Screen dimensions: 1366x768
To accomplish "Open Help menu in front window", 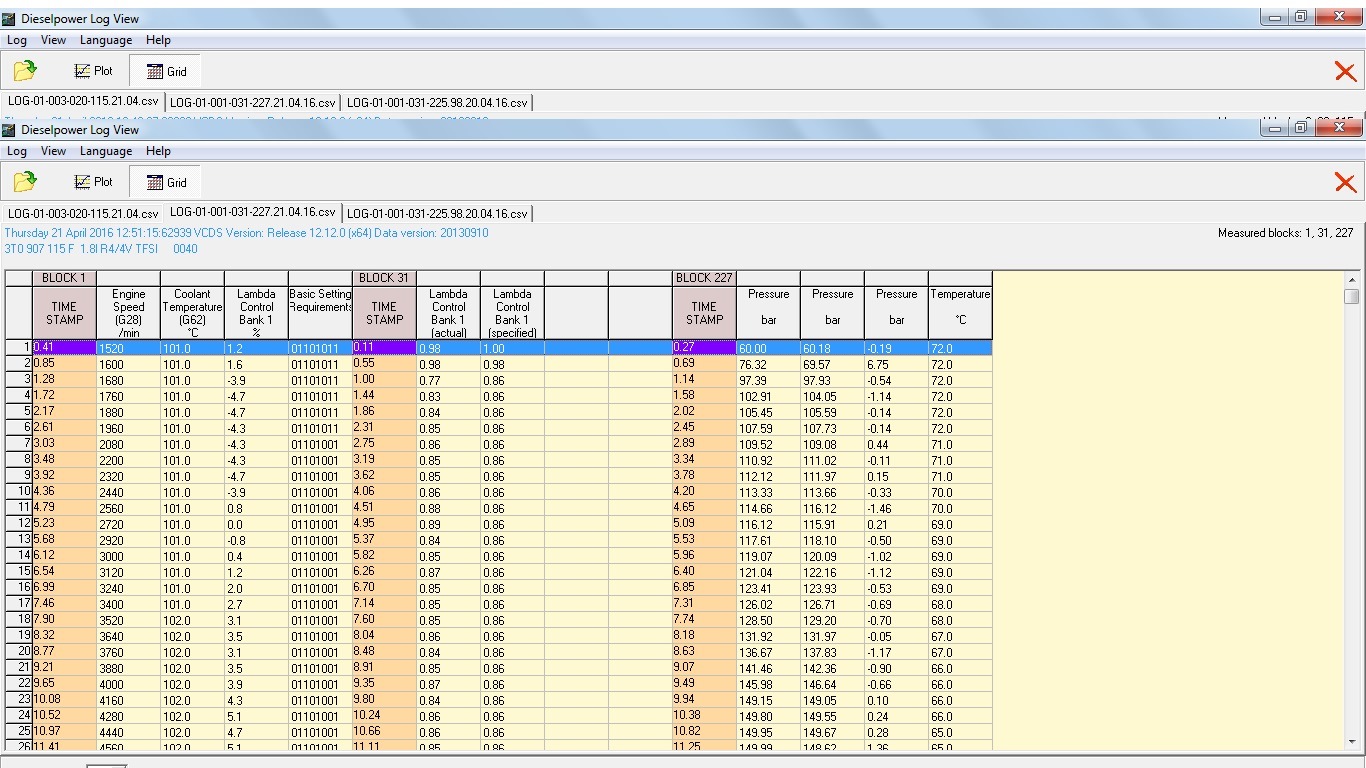I will [158, 151].
